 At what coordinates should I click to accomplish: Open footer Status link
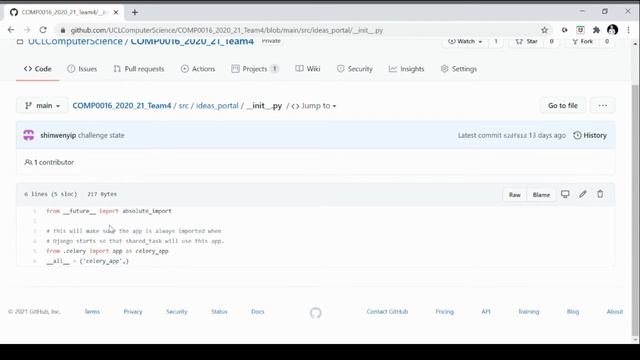point(219,311)
